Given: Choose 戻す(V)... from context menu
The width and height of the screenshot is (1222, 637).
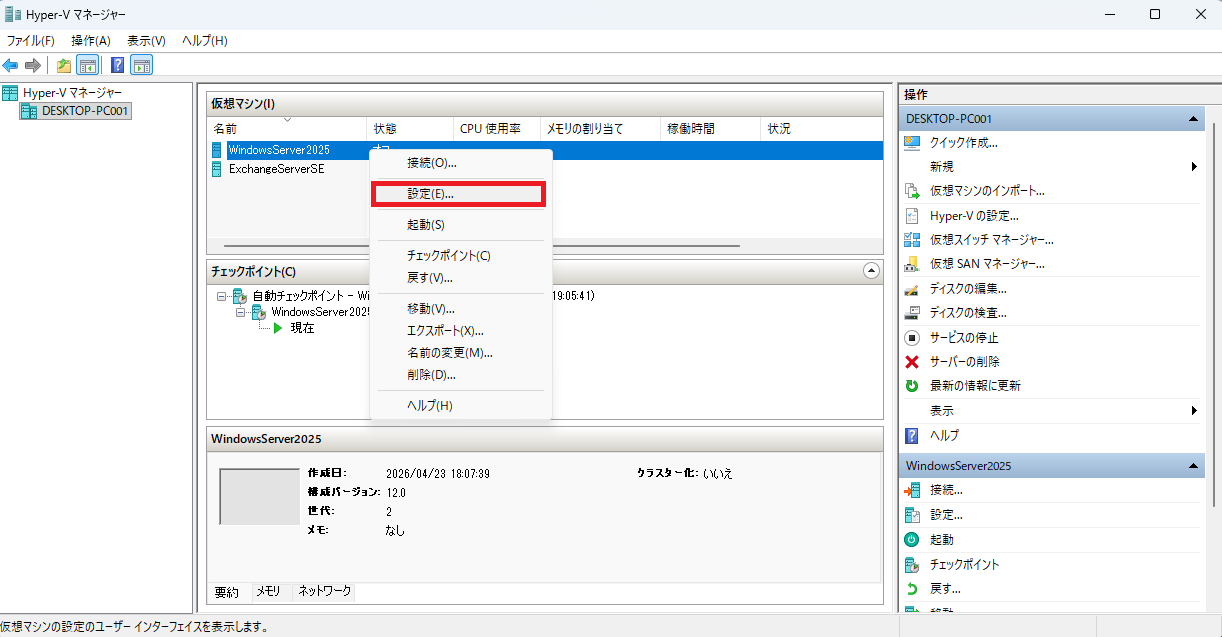Looking at the screenshot, I should click(461, 278).
